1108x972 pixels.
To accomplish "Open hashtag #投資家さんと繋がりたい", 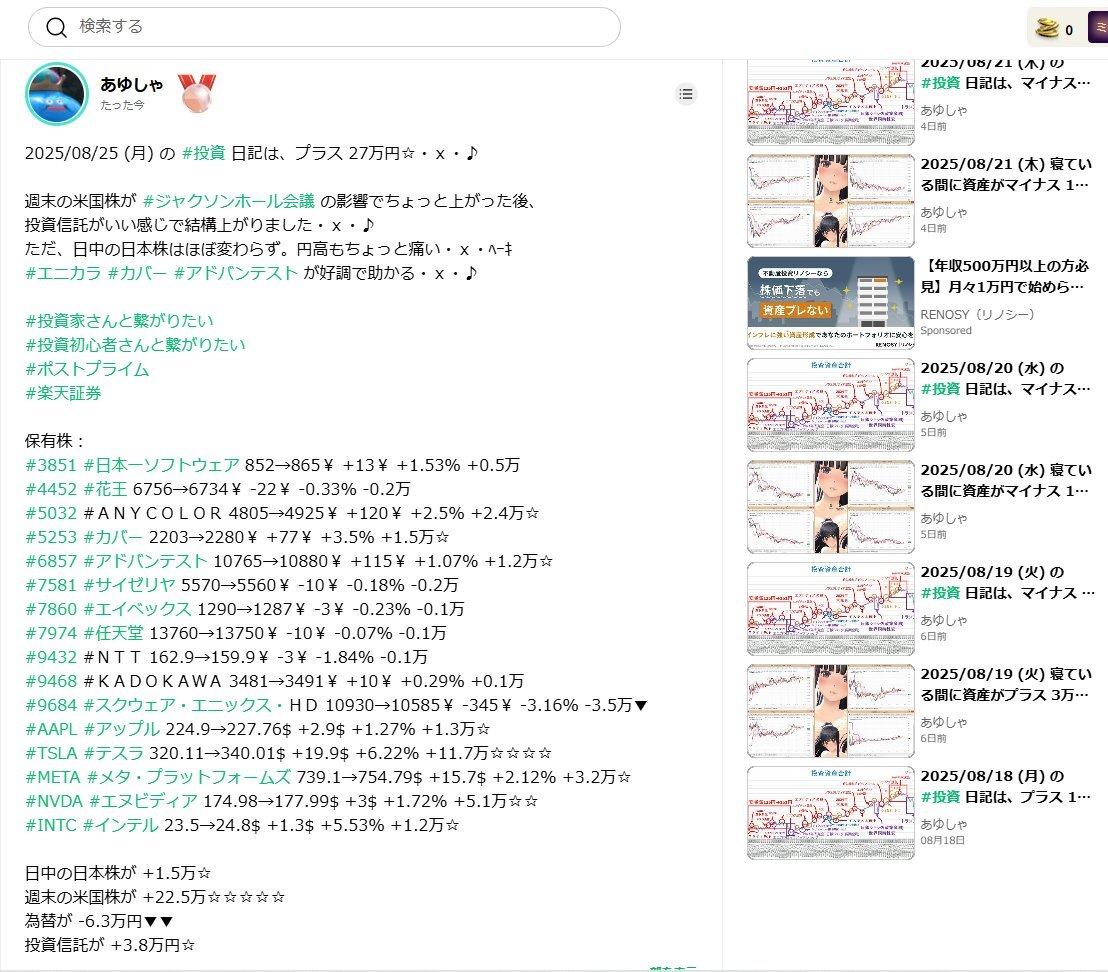I will click(x=119, y=321).
